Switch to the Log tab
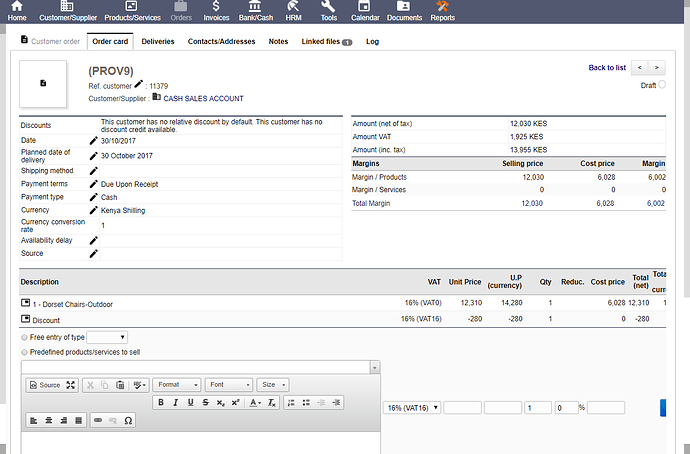The image size is (690, 454). click(x=372, y=41)
